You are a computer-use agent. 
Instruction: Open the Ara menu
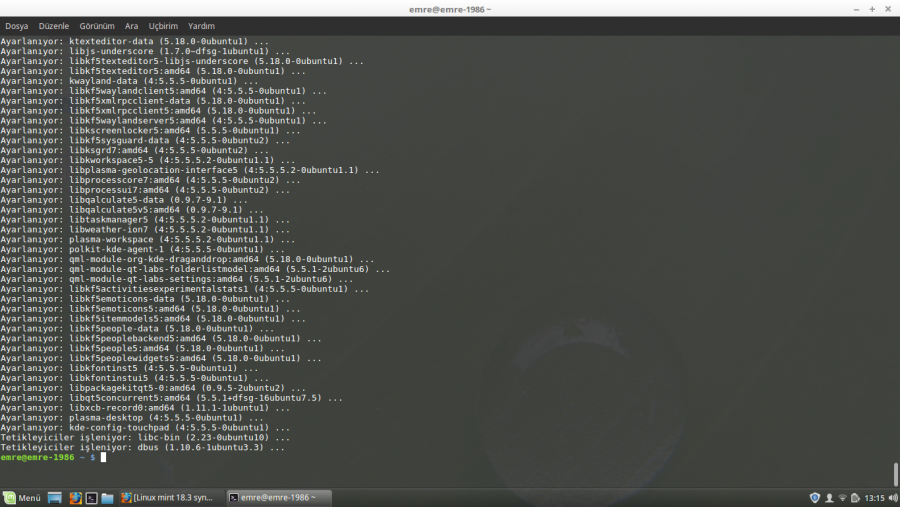pos(131,26)
